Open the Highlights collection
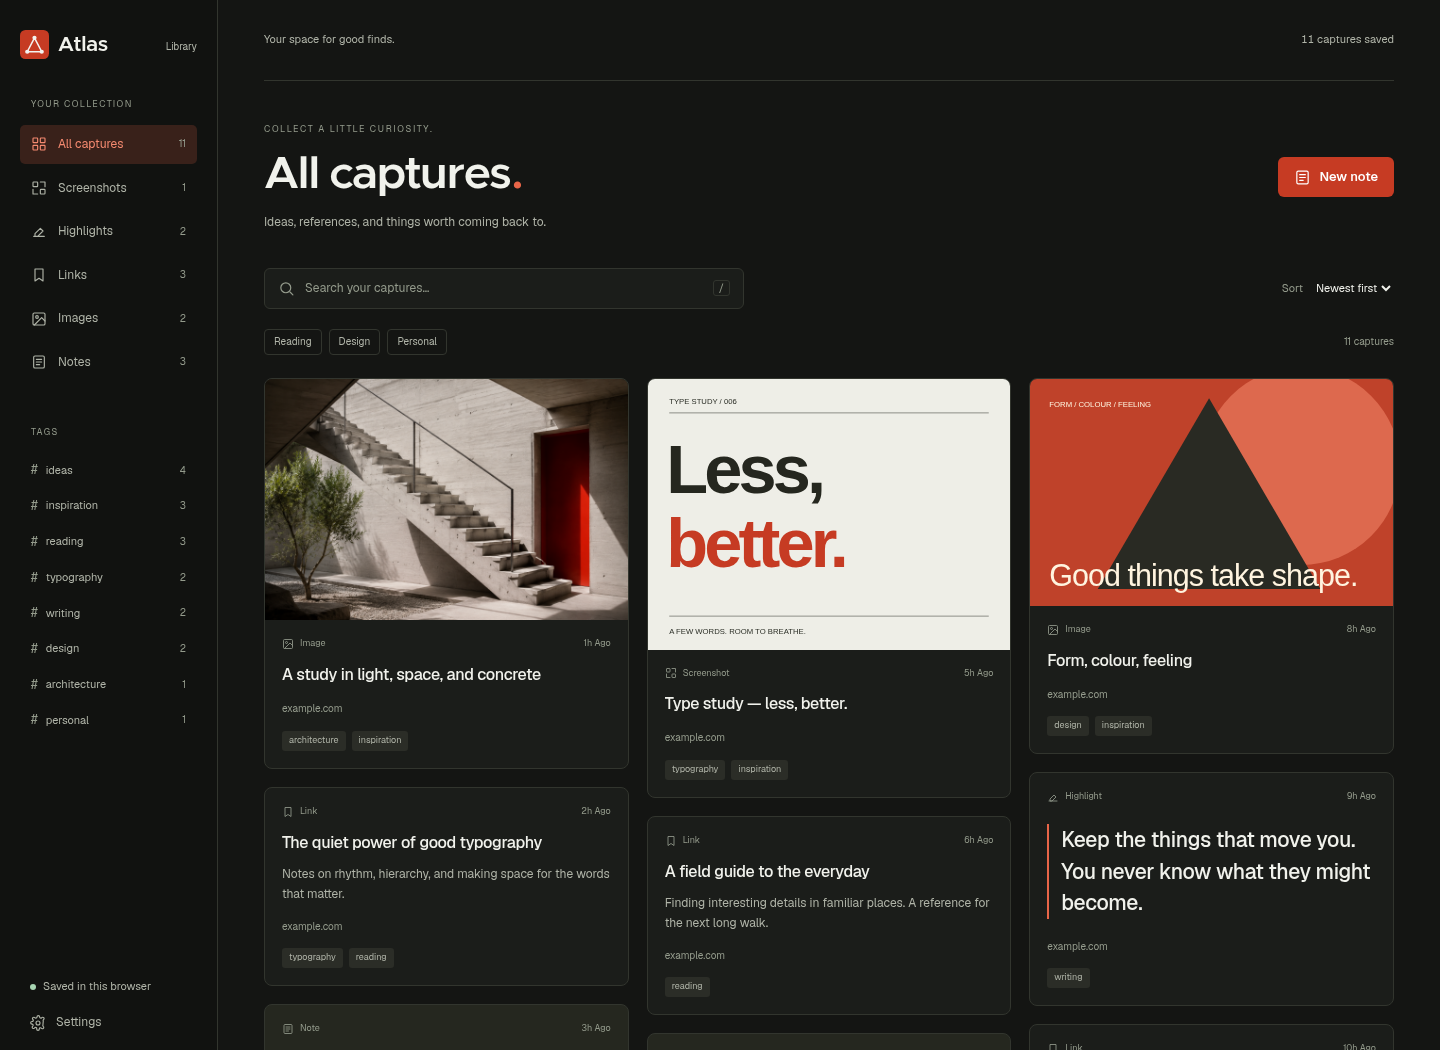Image resolution: width=1440 pixels, height=1050 pixels. click(x=108, y=231)
